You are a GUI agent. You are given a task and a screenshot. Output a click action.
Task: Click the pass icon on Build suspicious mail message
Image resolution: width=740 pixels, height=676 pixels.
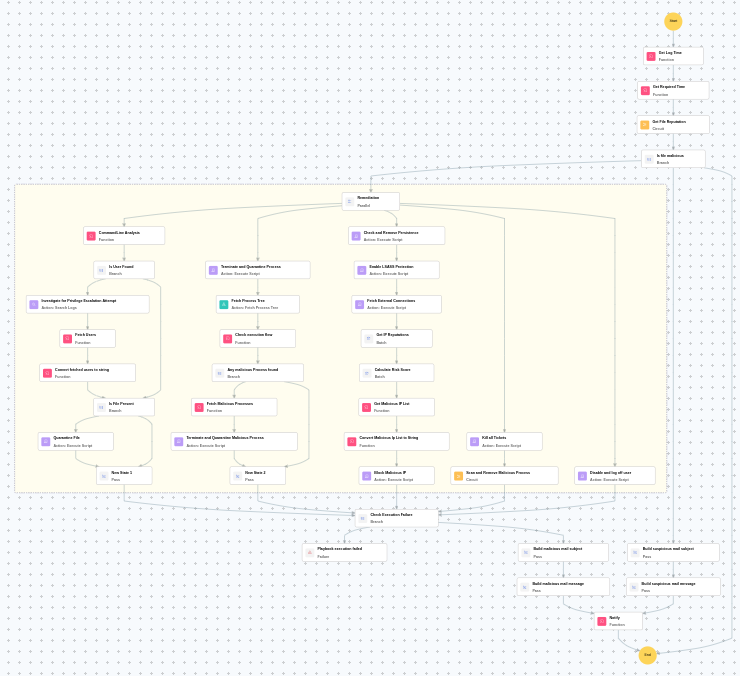pos(634,587)
